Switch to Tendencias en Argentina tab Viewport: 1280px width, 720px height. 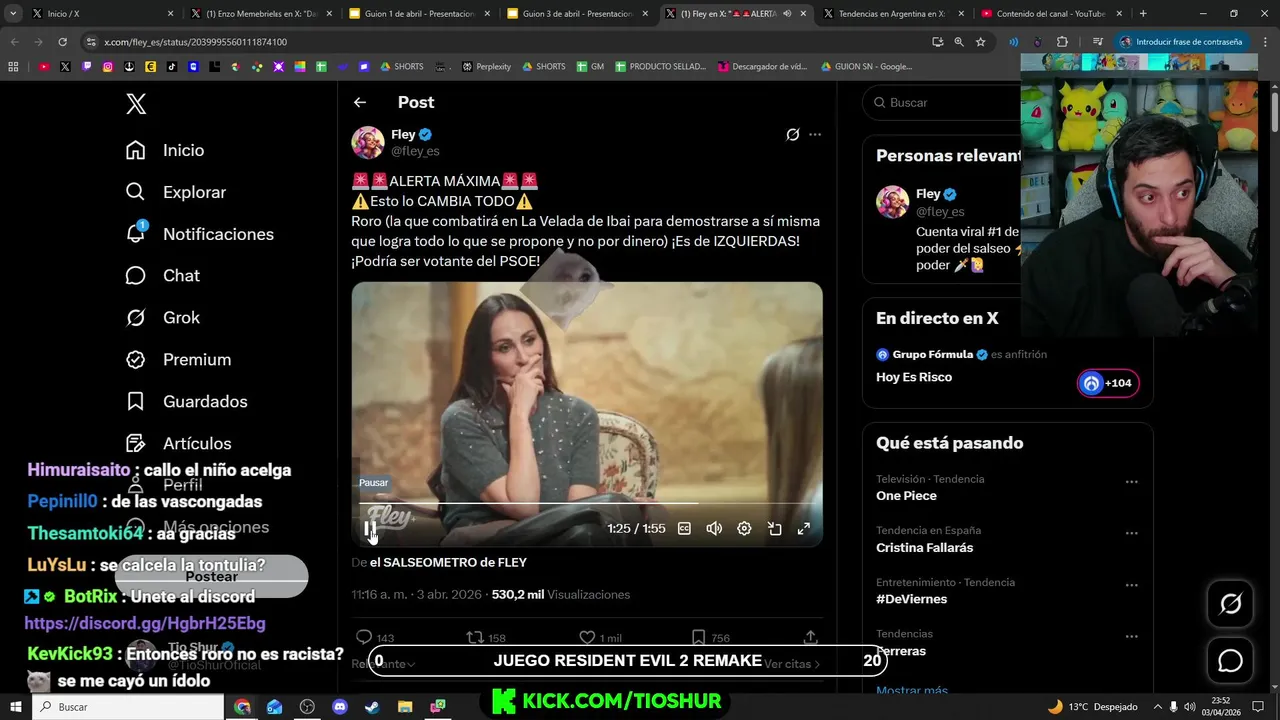click(893, 14)
